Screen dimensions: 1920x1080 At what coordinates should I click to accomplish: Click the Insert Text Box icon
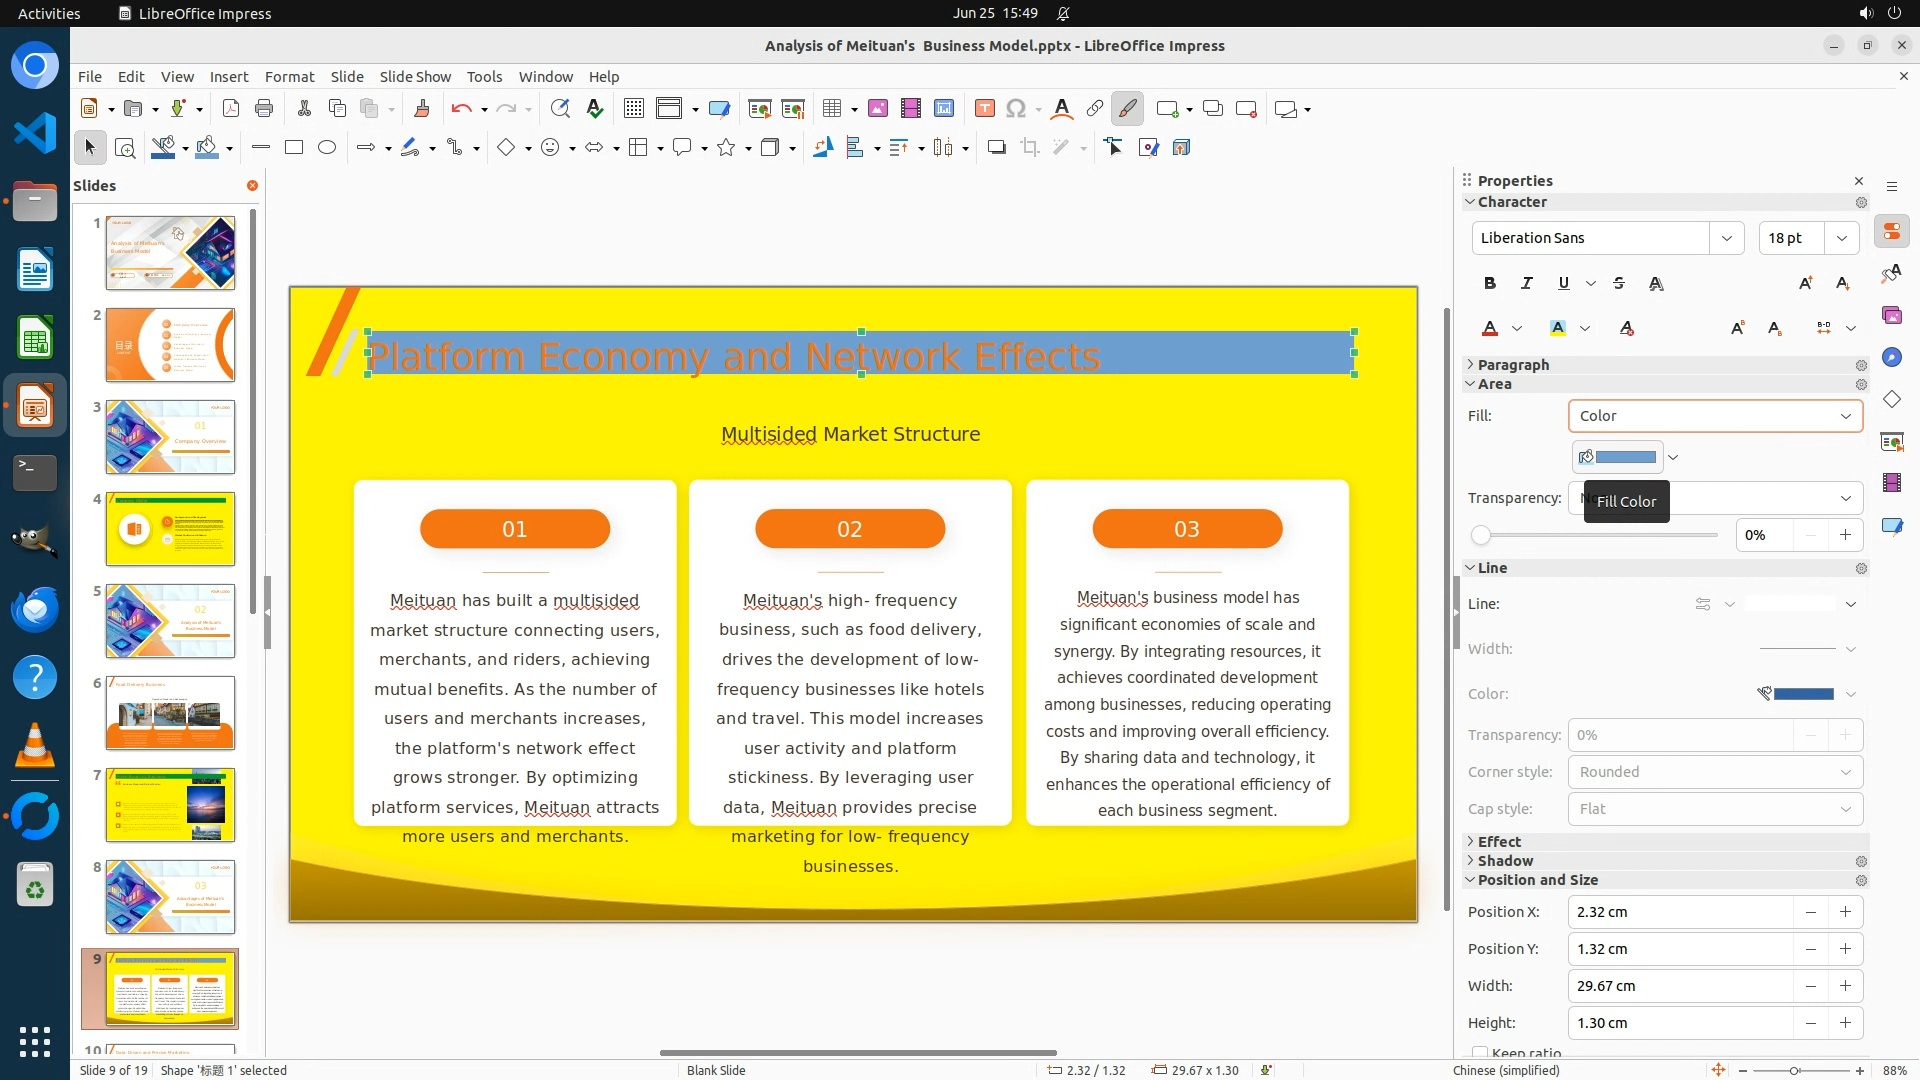[x=984, y=109]
